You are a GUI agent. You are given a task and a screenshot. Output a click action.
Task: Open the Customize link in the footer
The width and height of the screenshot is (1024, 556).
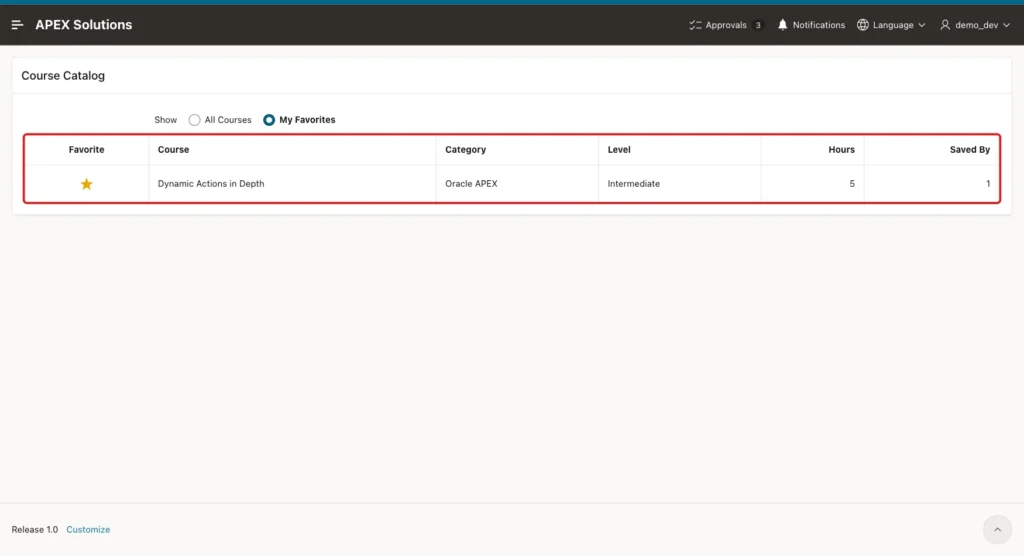click(x=88, y=530)
